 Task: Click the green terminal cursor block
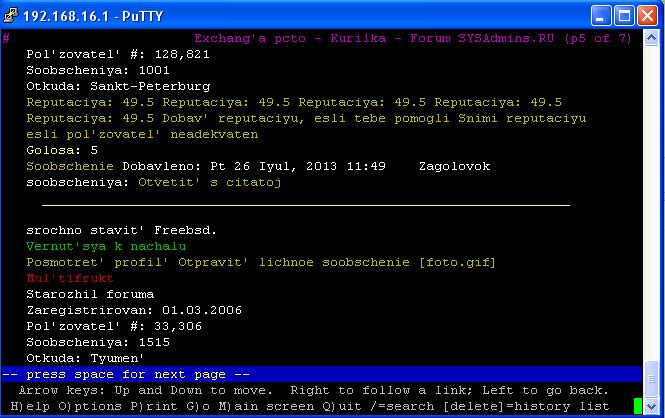[x=637, y=406]
